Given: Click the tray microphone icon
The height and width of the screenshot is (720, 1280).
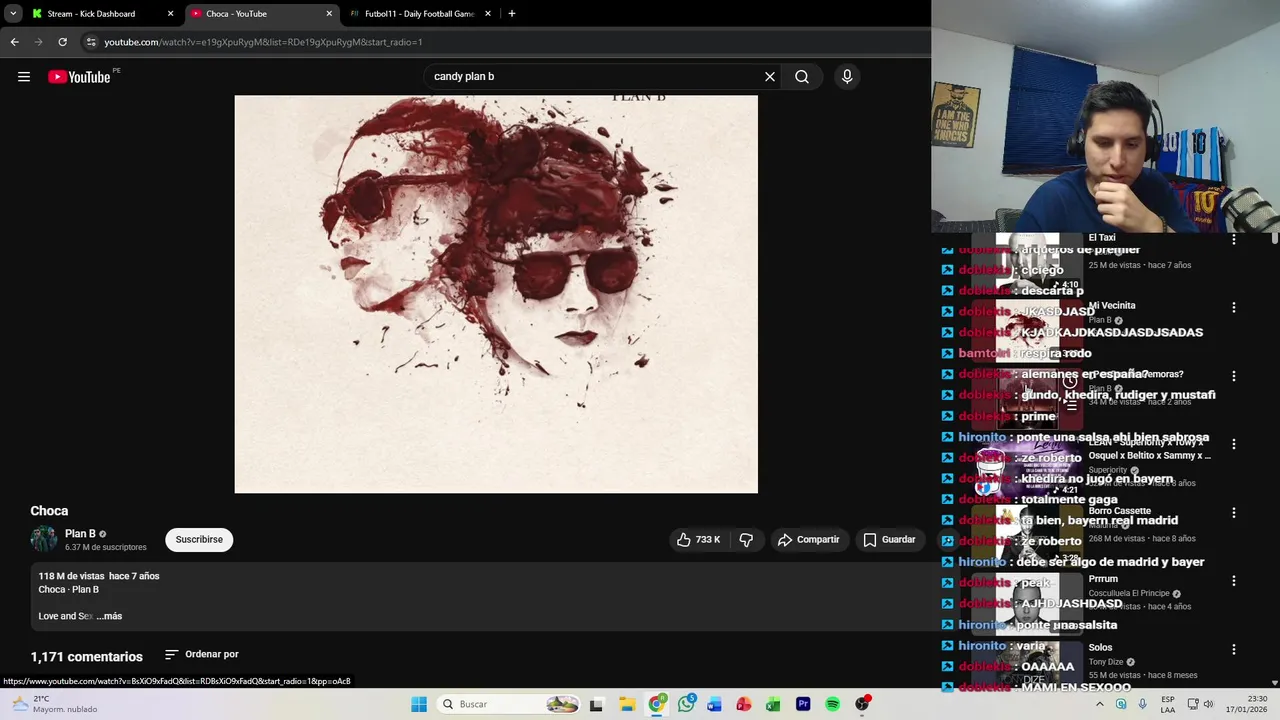Looking at the screenshot, I should point(1143,704).
